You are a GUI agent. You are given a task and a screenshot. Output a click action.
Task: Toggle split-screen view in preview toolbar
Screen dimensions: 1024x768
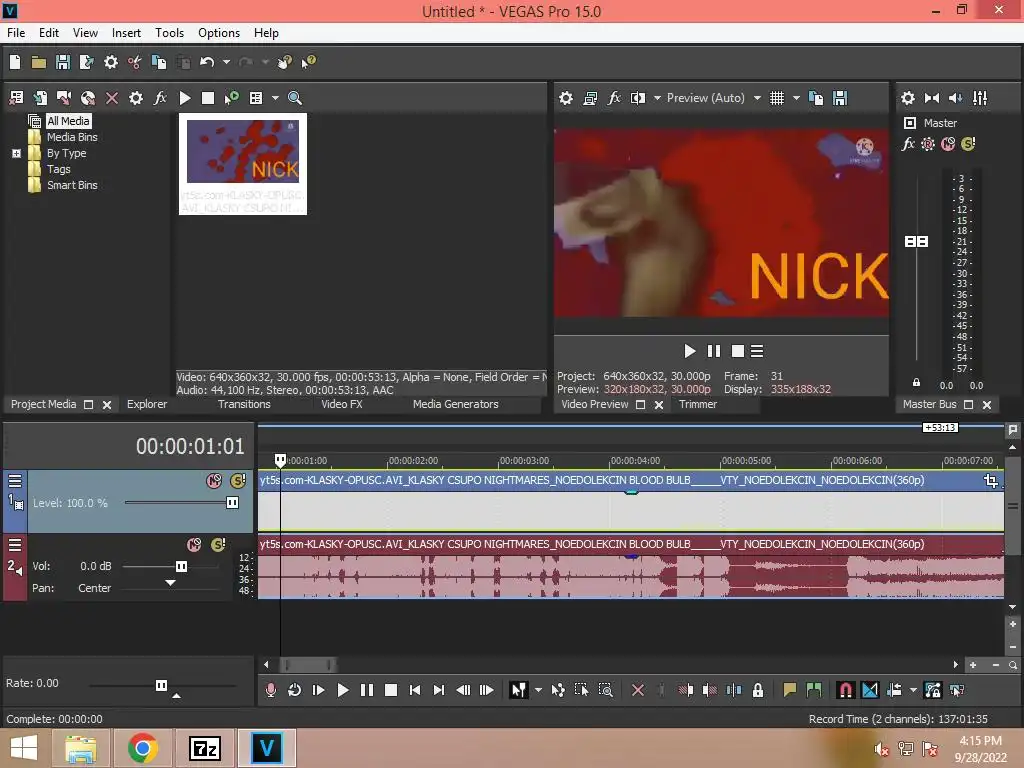tap(637, 98)
